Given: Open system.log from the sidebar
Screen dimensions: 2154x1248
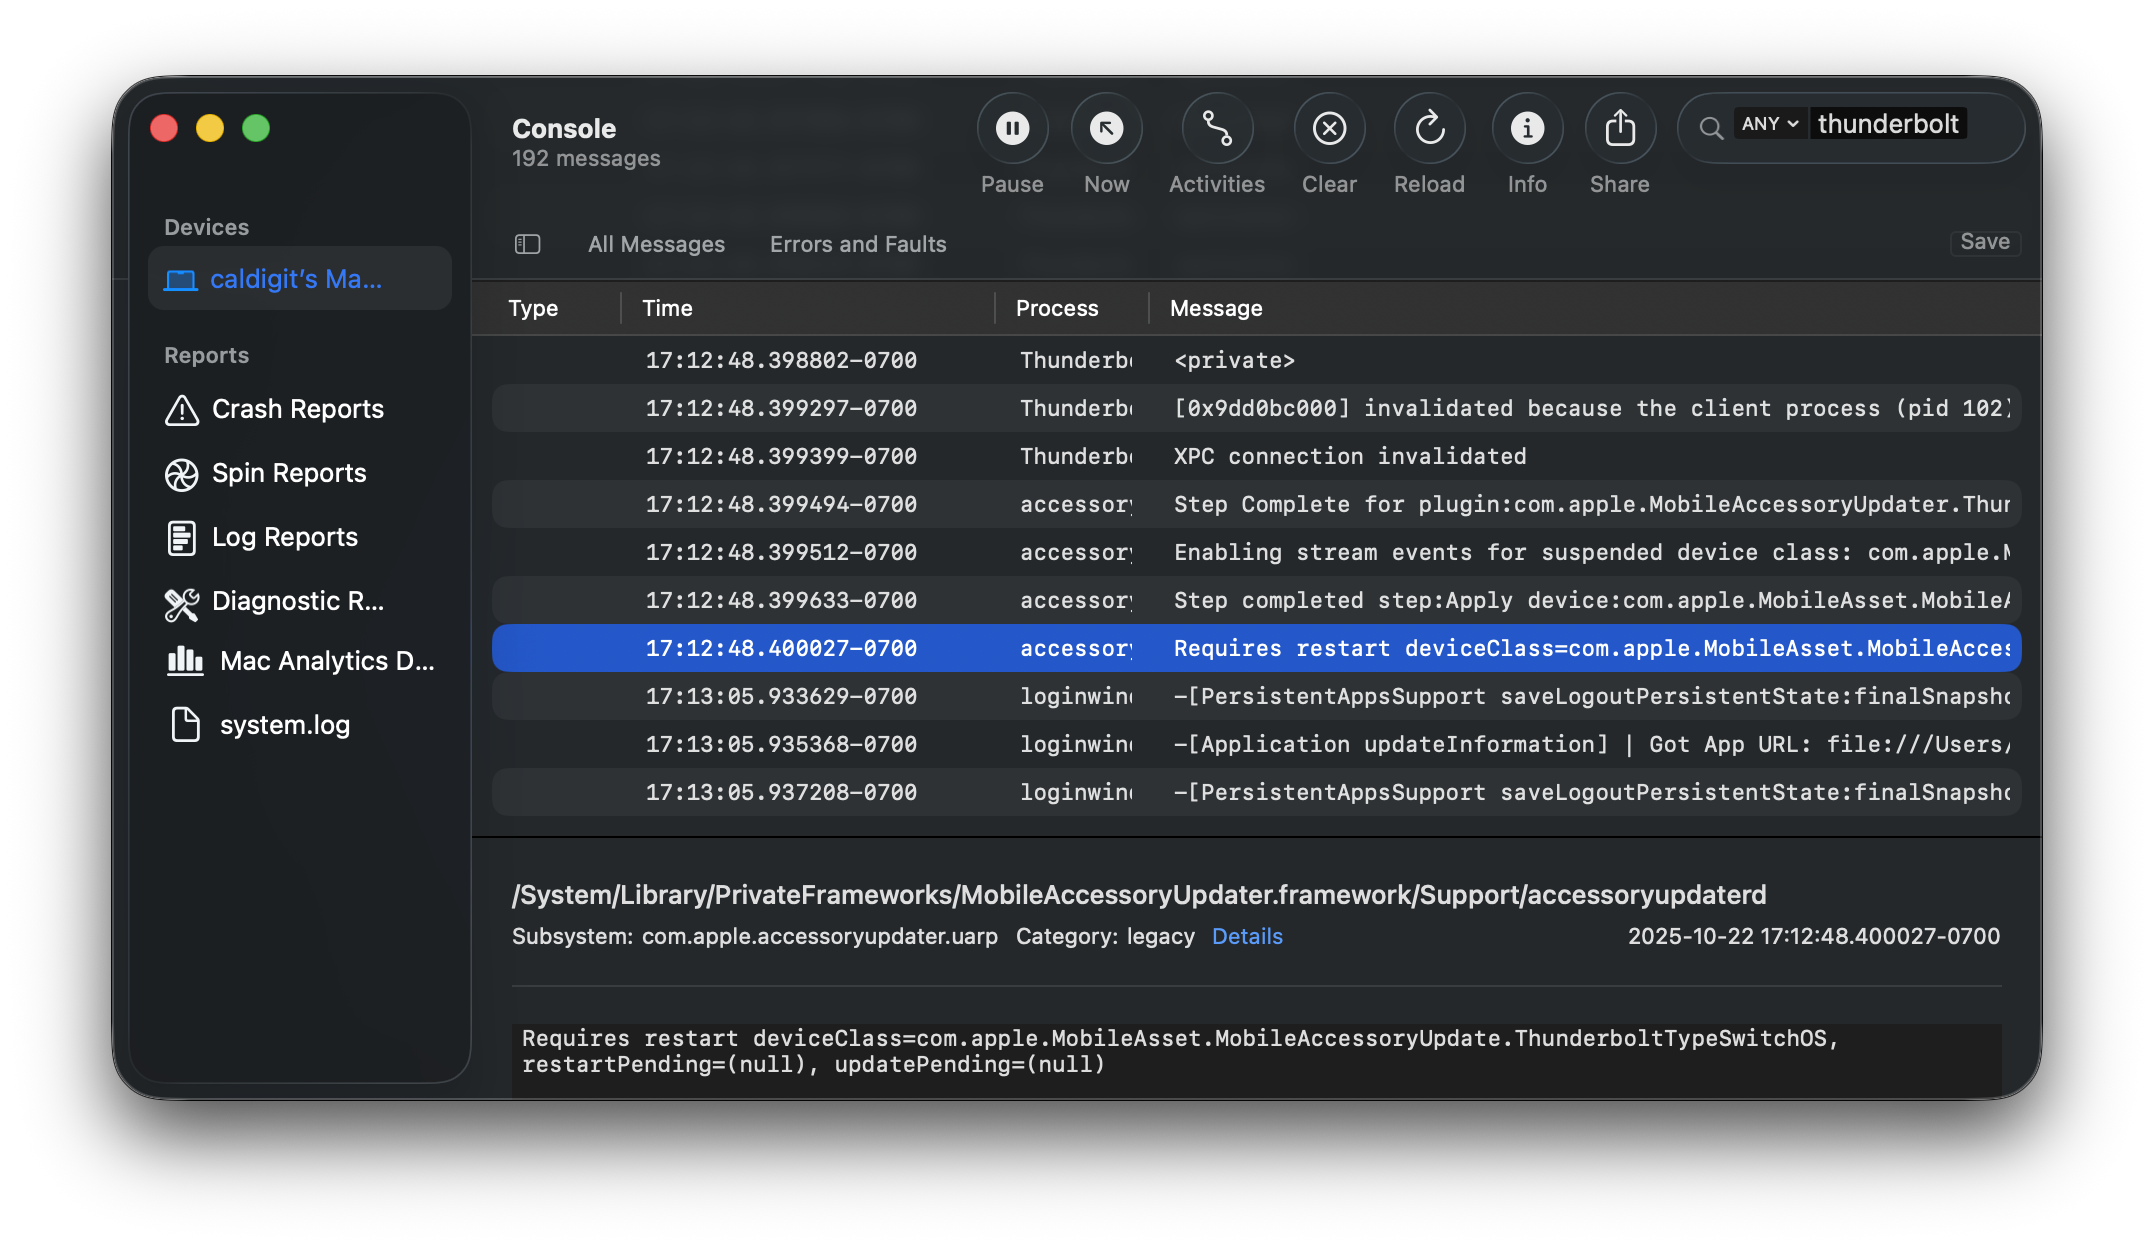Looking at the screenshot, I should point(284,724).
